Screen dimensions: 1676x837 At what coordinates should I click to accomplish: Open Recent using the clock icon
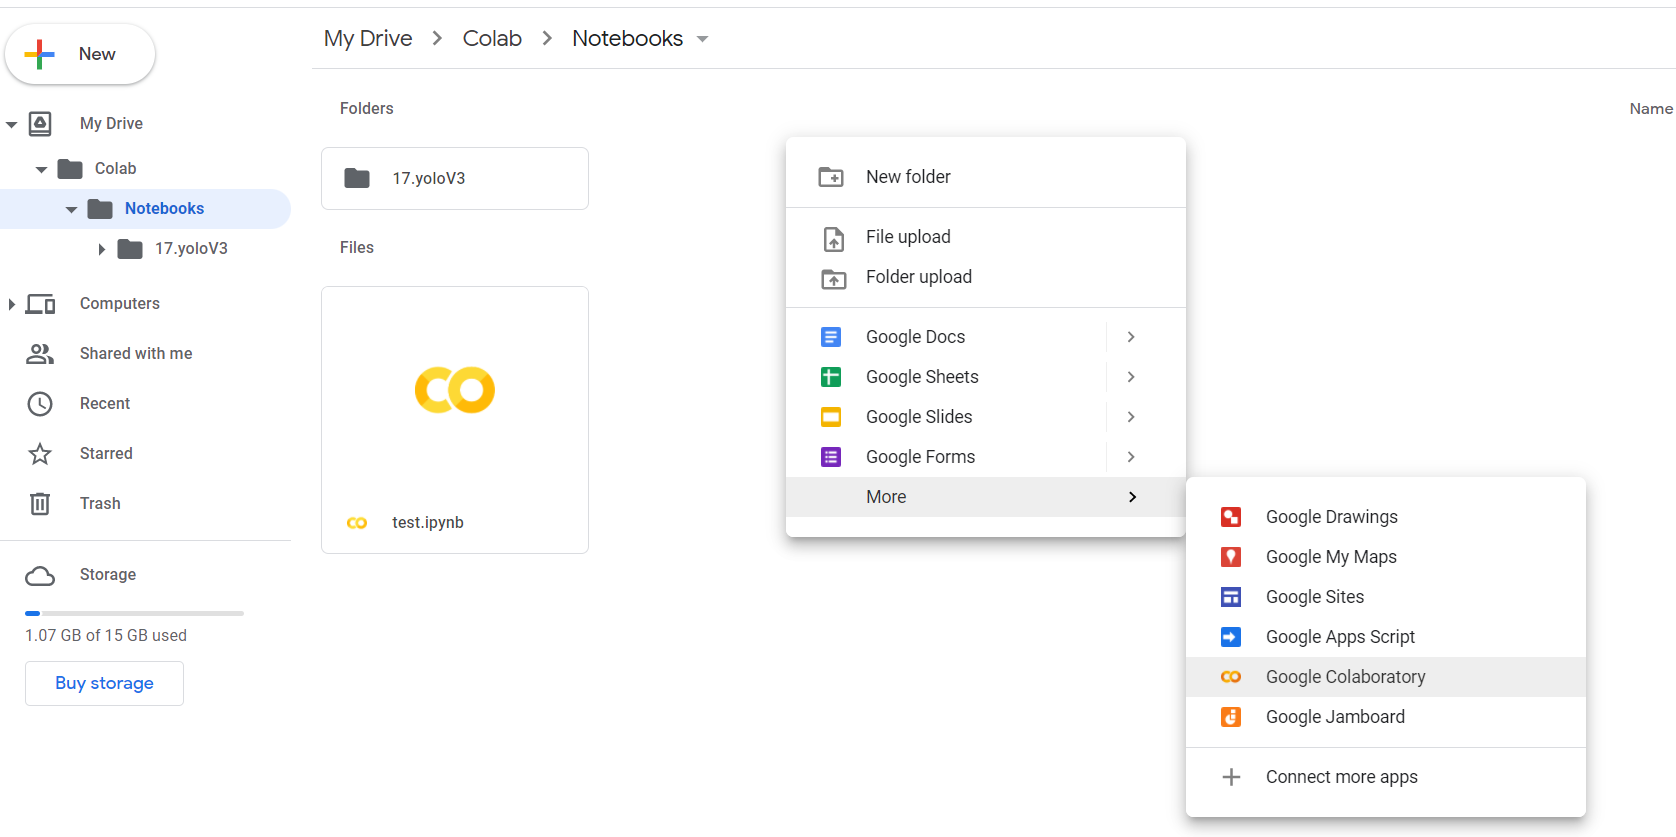pos(40,404)
